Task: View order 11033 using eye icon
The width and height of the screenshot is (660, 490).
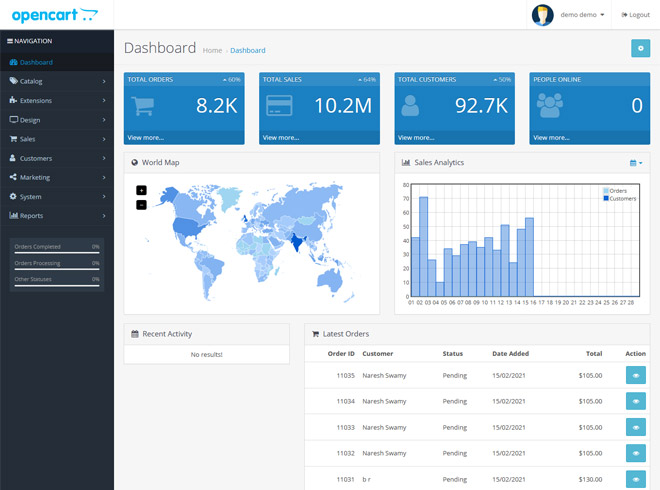Action: point(636,427)
